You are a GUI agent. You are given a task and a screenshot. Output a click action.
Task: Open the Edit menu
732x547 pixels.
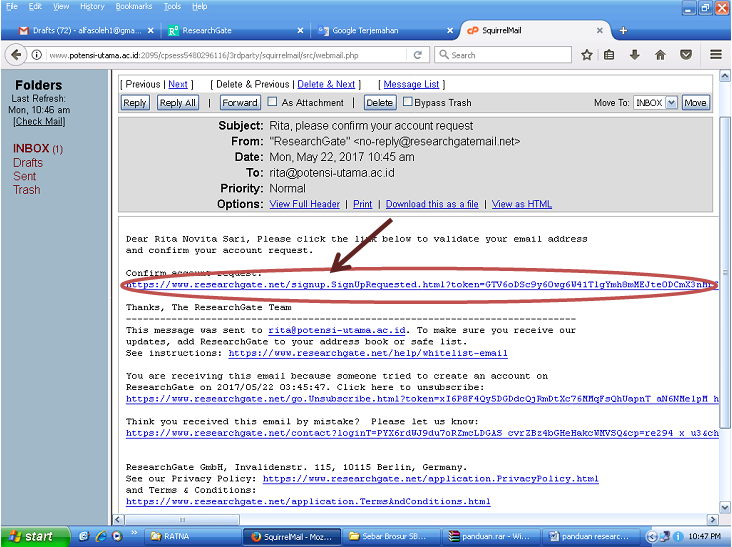click(35, 7)
